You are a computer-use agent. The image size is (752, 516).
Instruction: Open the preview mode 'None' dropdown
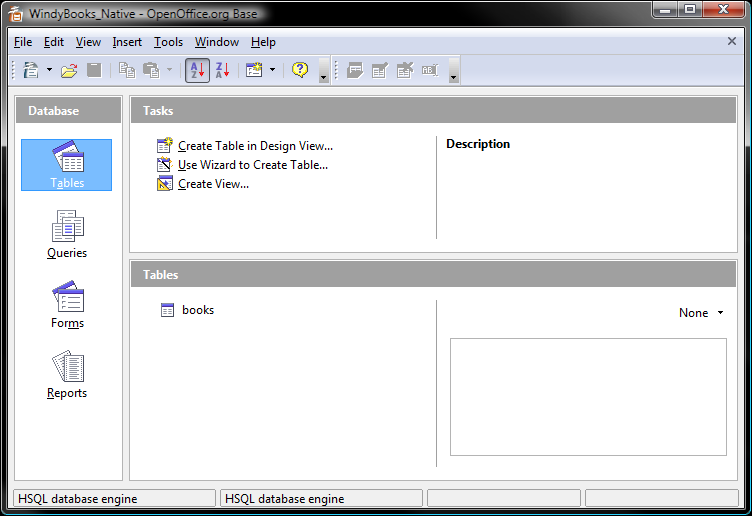(x=700, y=313)
